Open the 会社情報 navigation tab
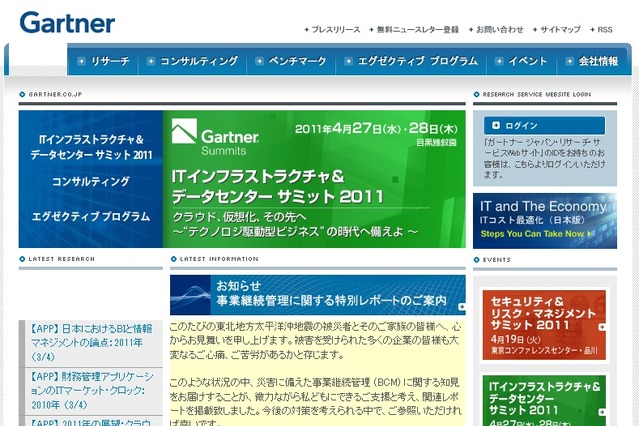Image resolution: width=639 pixels, height=426 pixels. tap(592, 61)
